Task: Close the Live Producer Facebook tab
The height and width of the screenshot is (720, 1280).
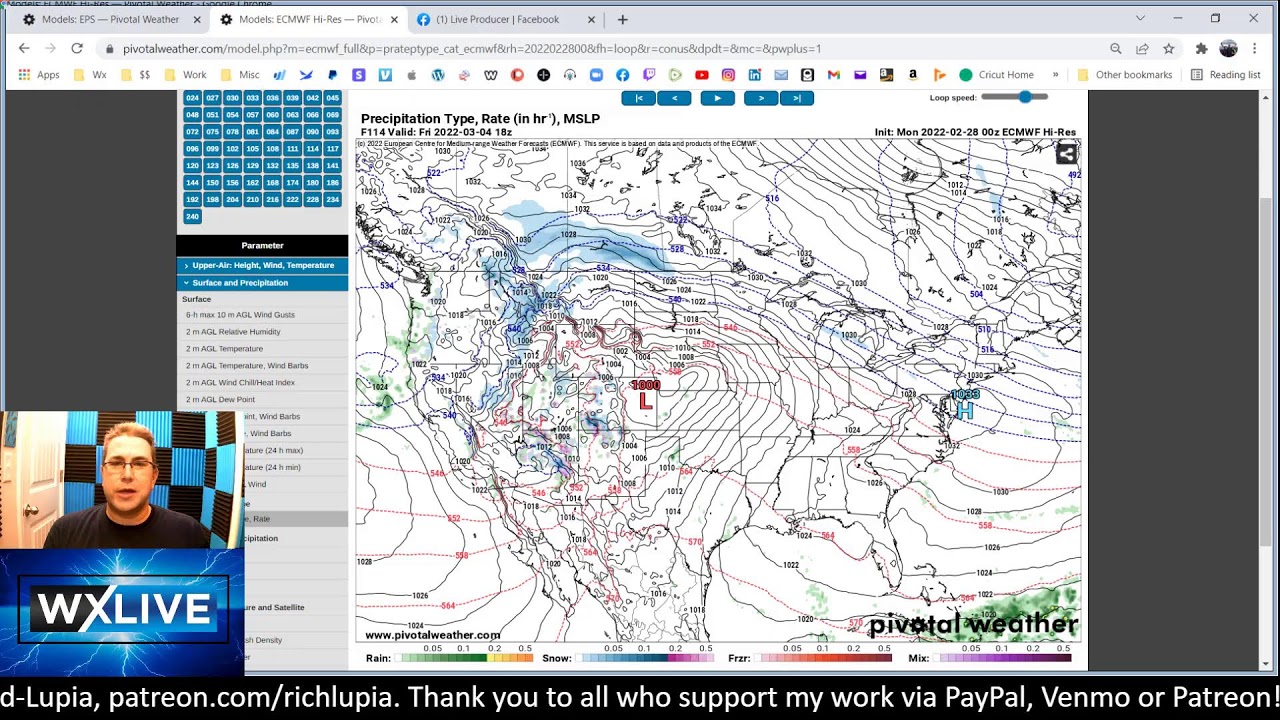Action: (x=591, y=19)
